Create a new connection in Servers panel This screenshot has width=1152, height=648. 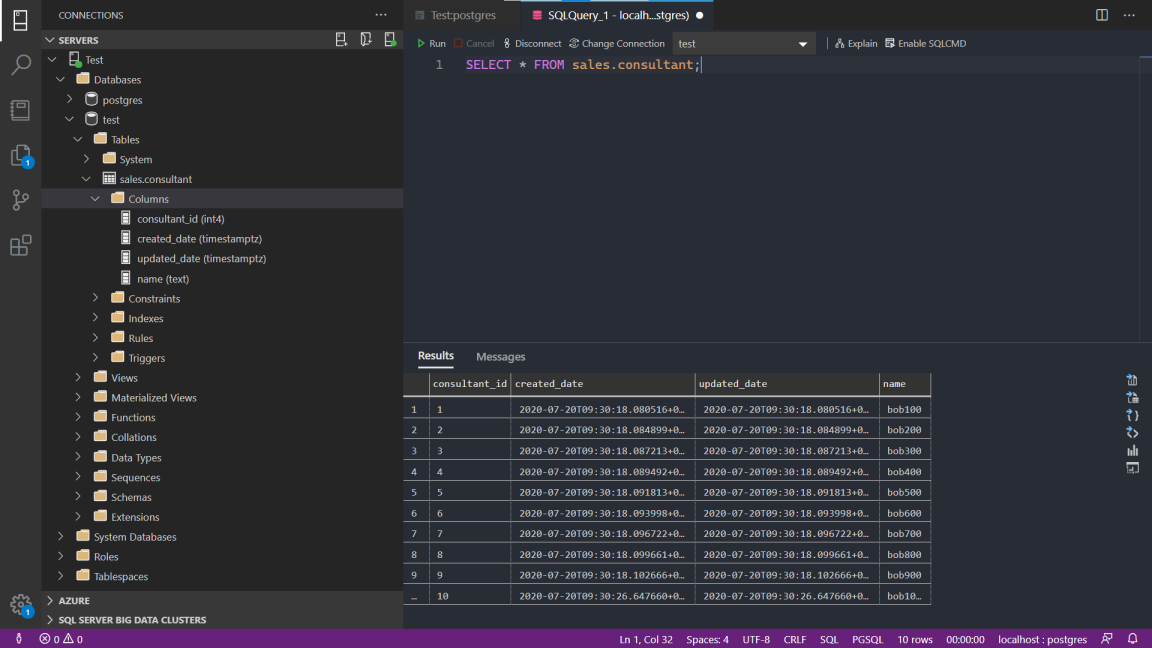click(340, 39)
